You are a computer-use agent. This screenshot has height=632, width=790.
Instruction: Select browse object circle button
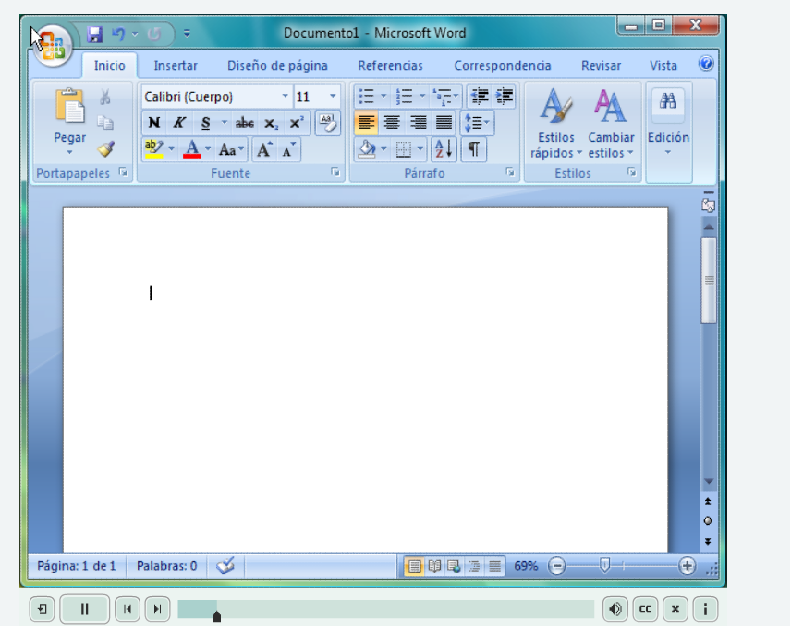pos(708,521)
